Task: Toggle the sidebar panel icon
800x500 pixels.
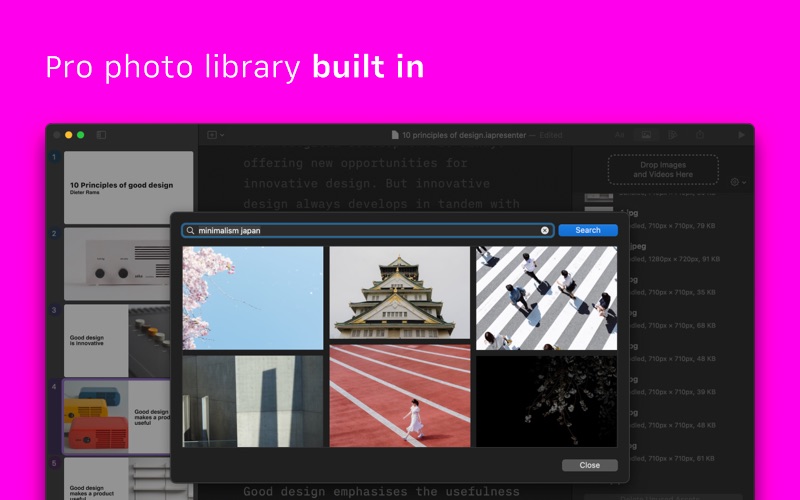Action: (101, 135)
